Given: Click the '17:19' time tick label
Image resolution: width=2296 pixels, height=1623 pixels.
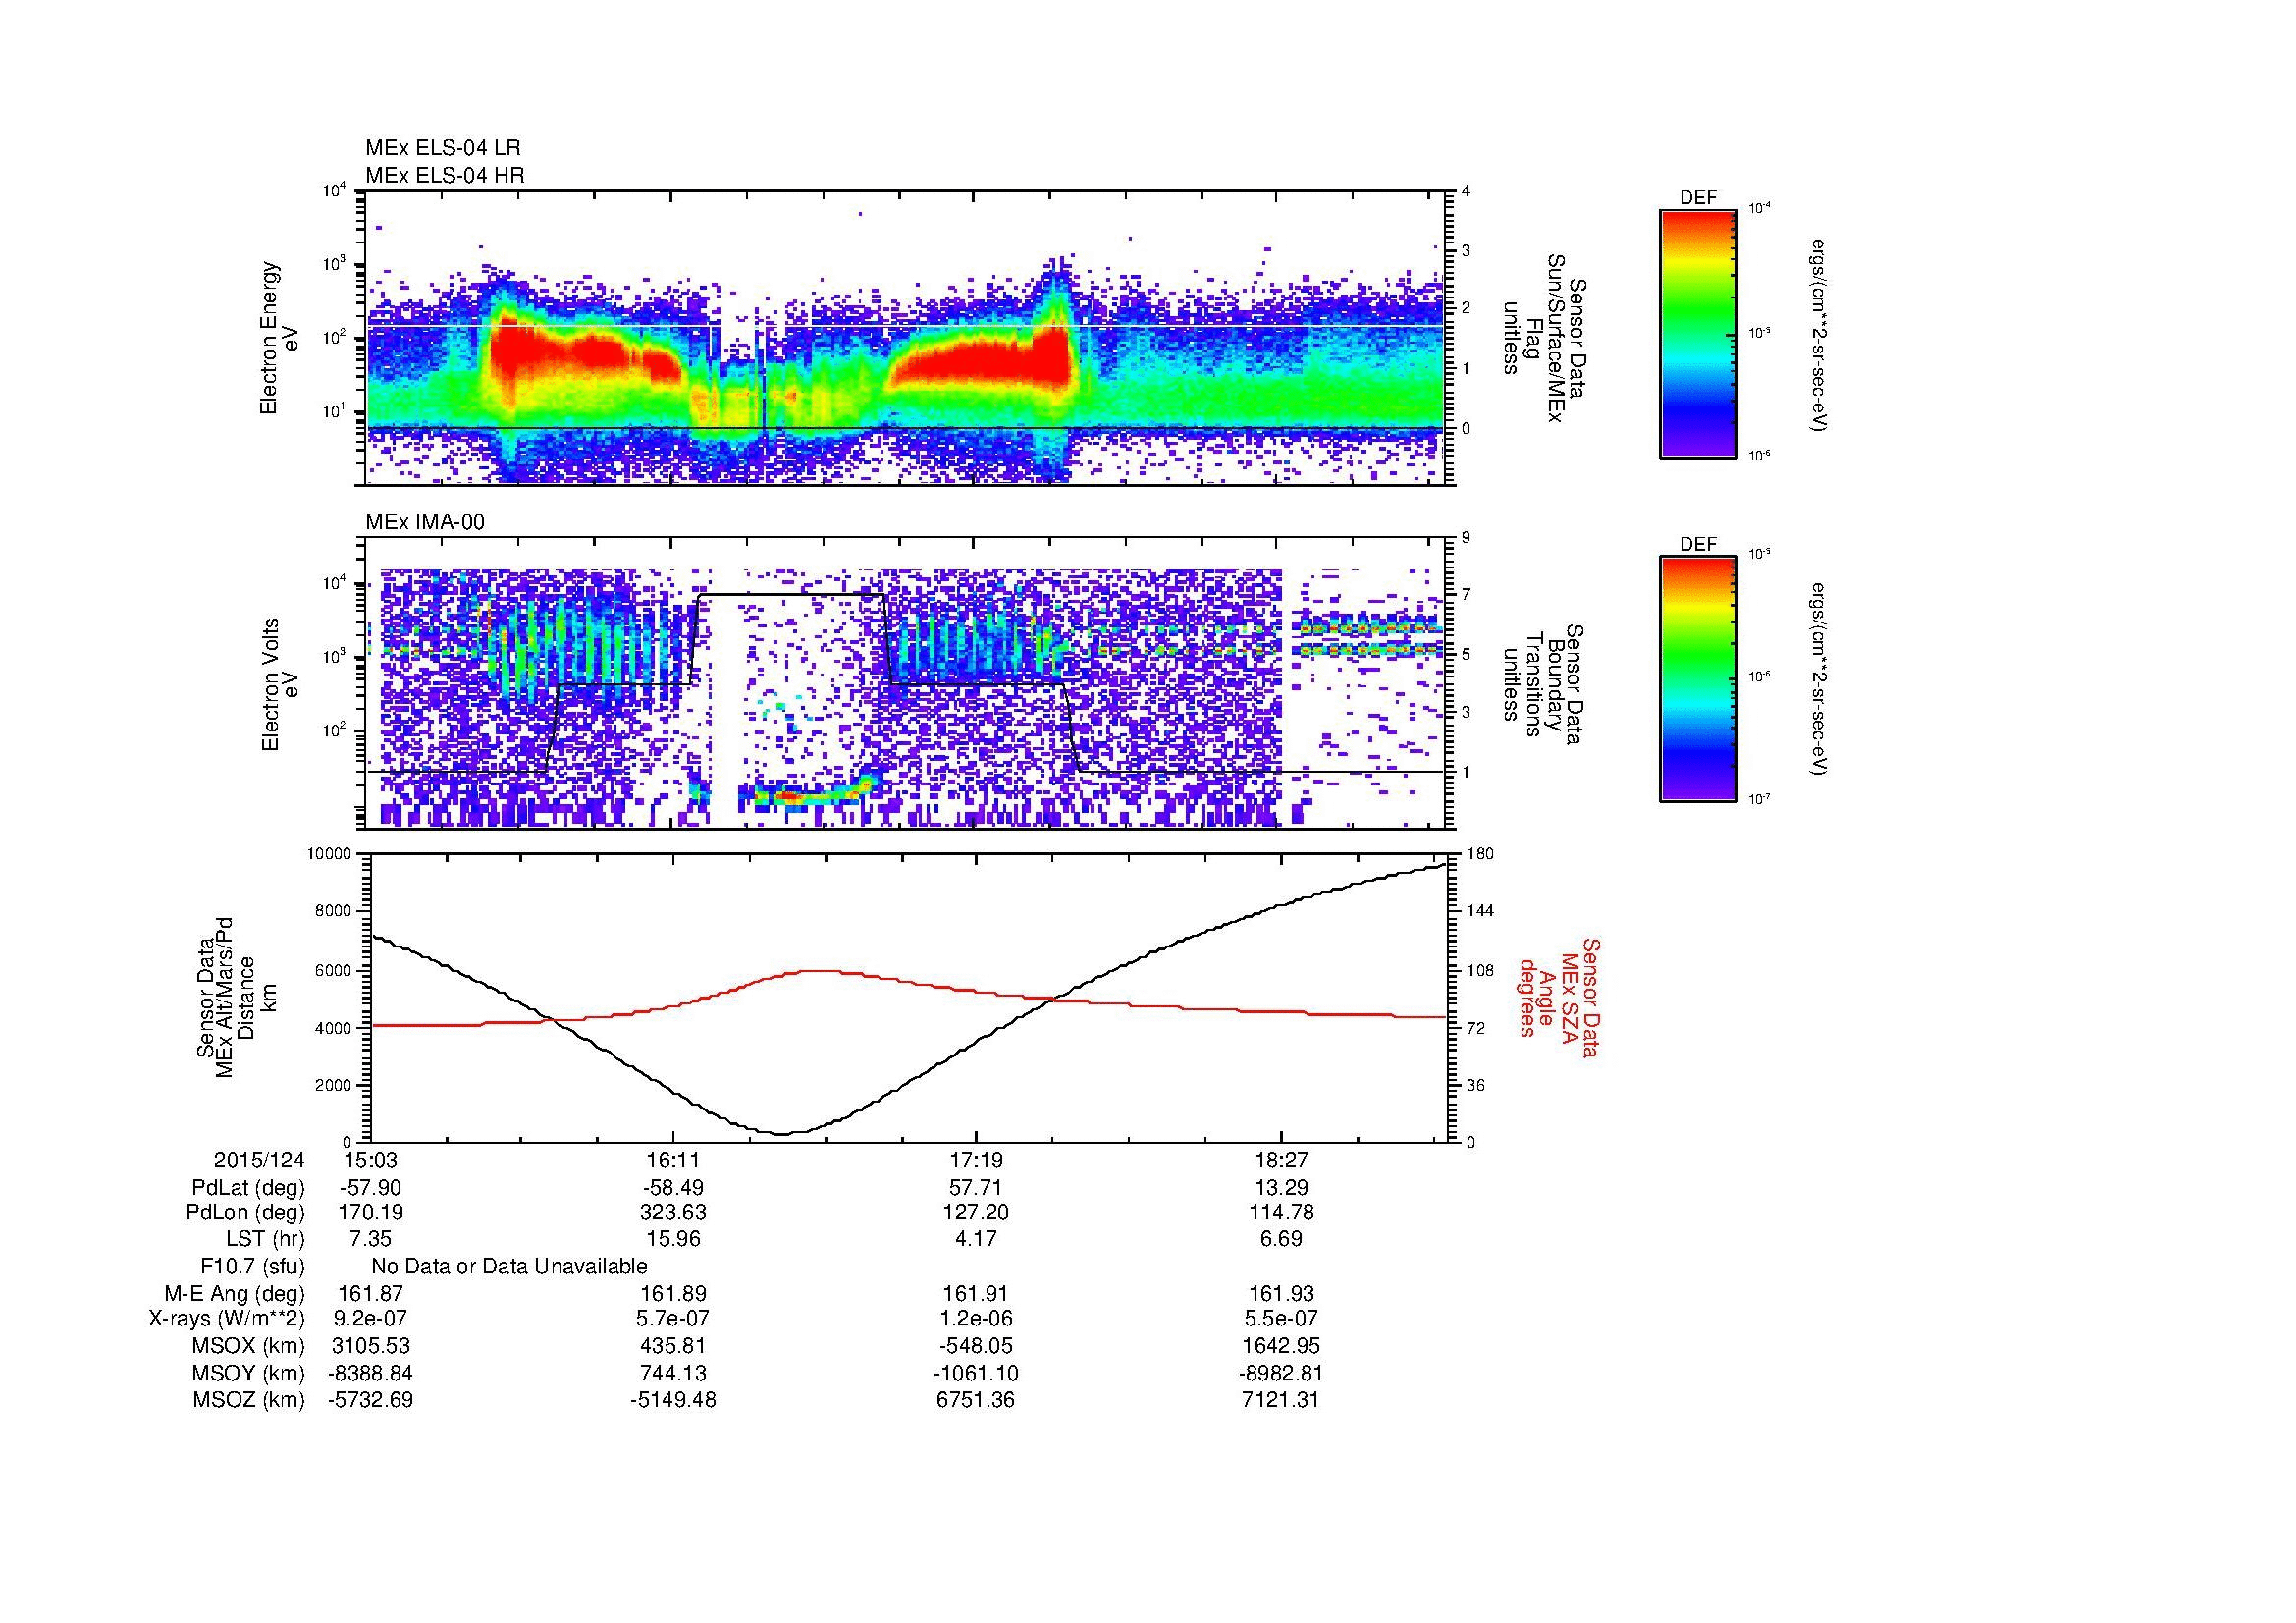Looking at the screenshot, I should (976, 1160).
